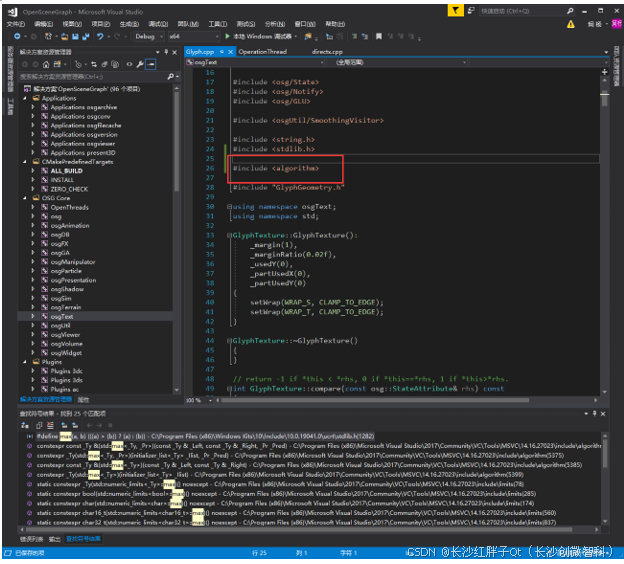
Task: Click the notification flag in title bar
Action: 455,10
